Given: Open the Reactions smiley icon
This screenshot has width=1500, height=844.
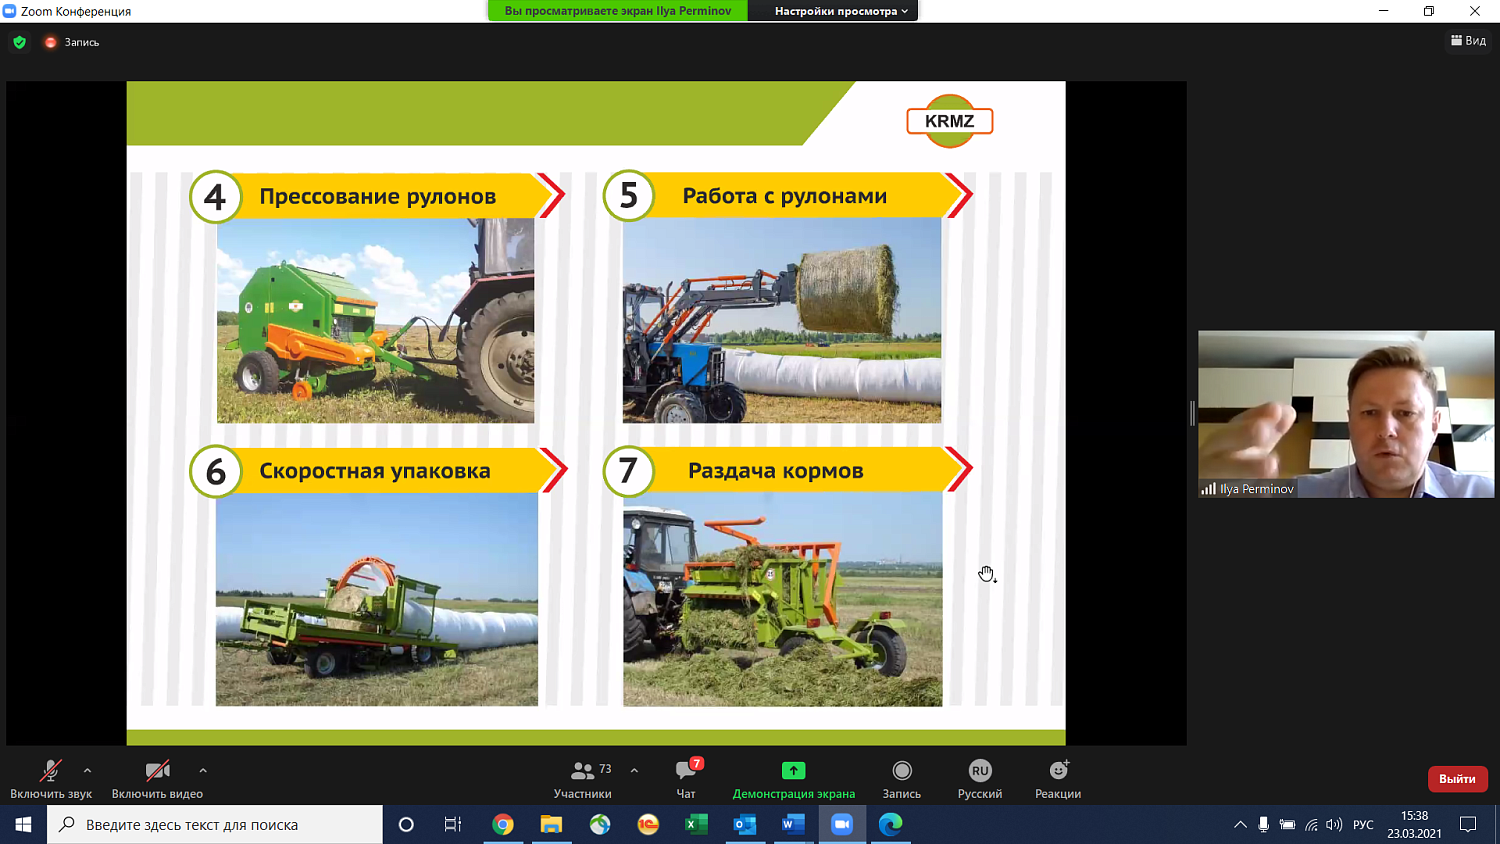Looking at the screenshot, I should point(1058,771).
